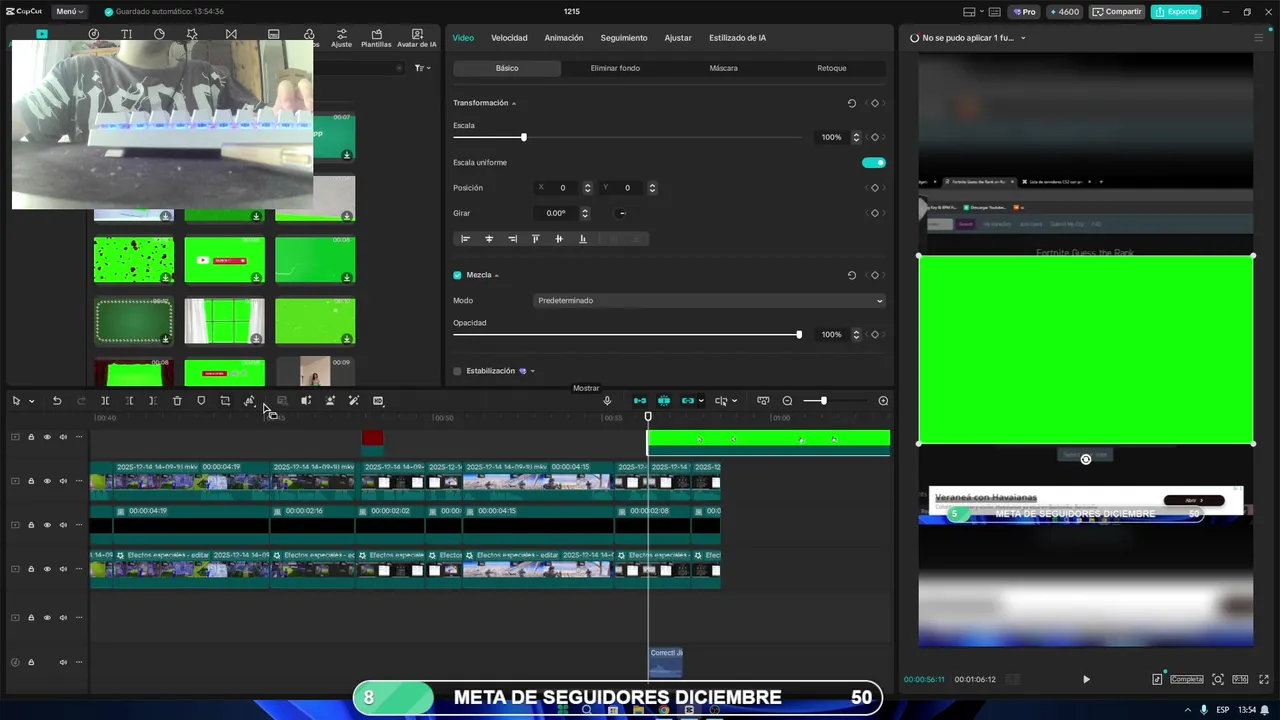
Task: Select the crop tool in timeline toolbar
Action: [x=225, y=401]
